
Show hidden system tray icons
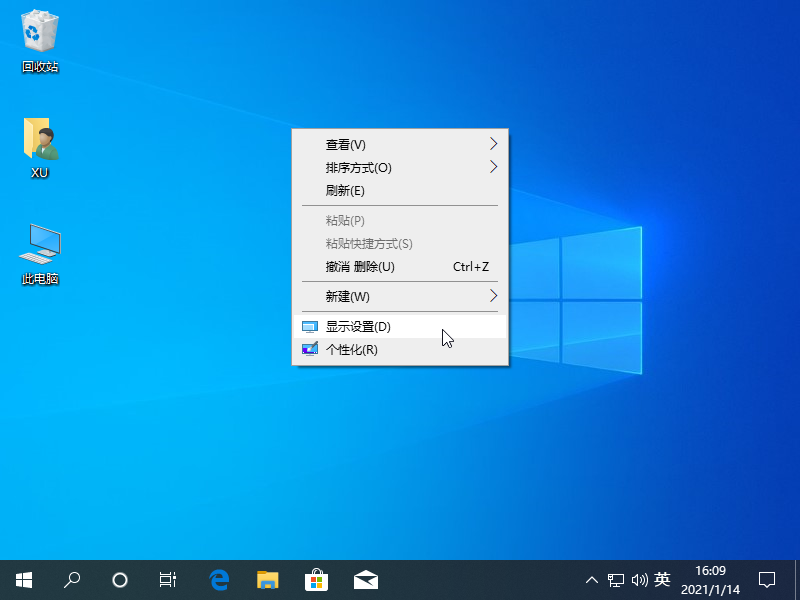point(592,579)
